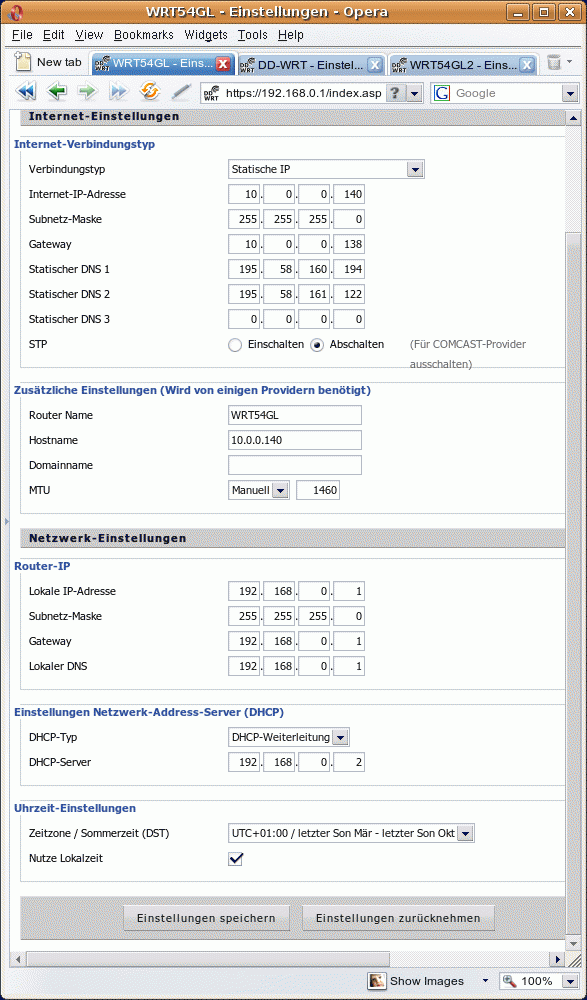The image size is (587, 1000).
Task: Click Einstellungen zurücknehmen button
Action: [x=398, y=918]
